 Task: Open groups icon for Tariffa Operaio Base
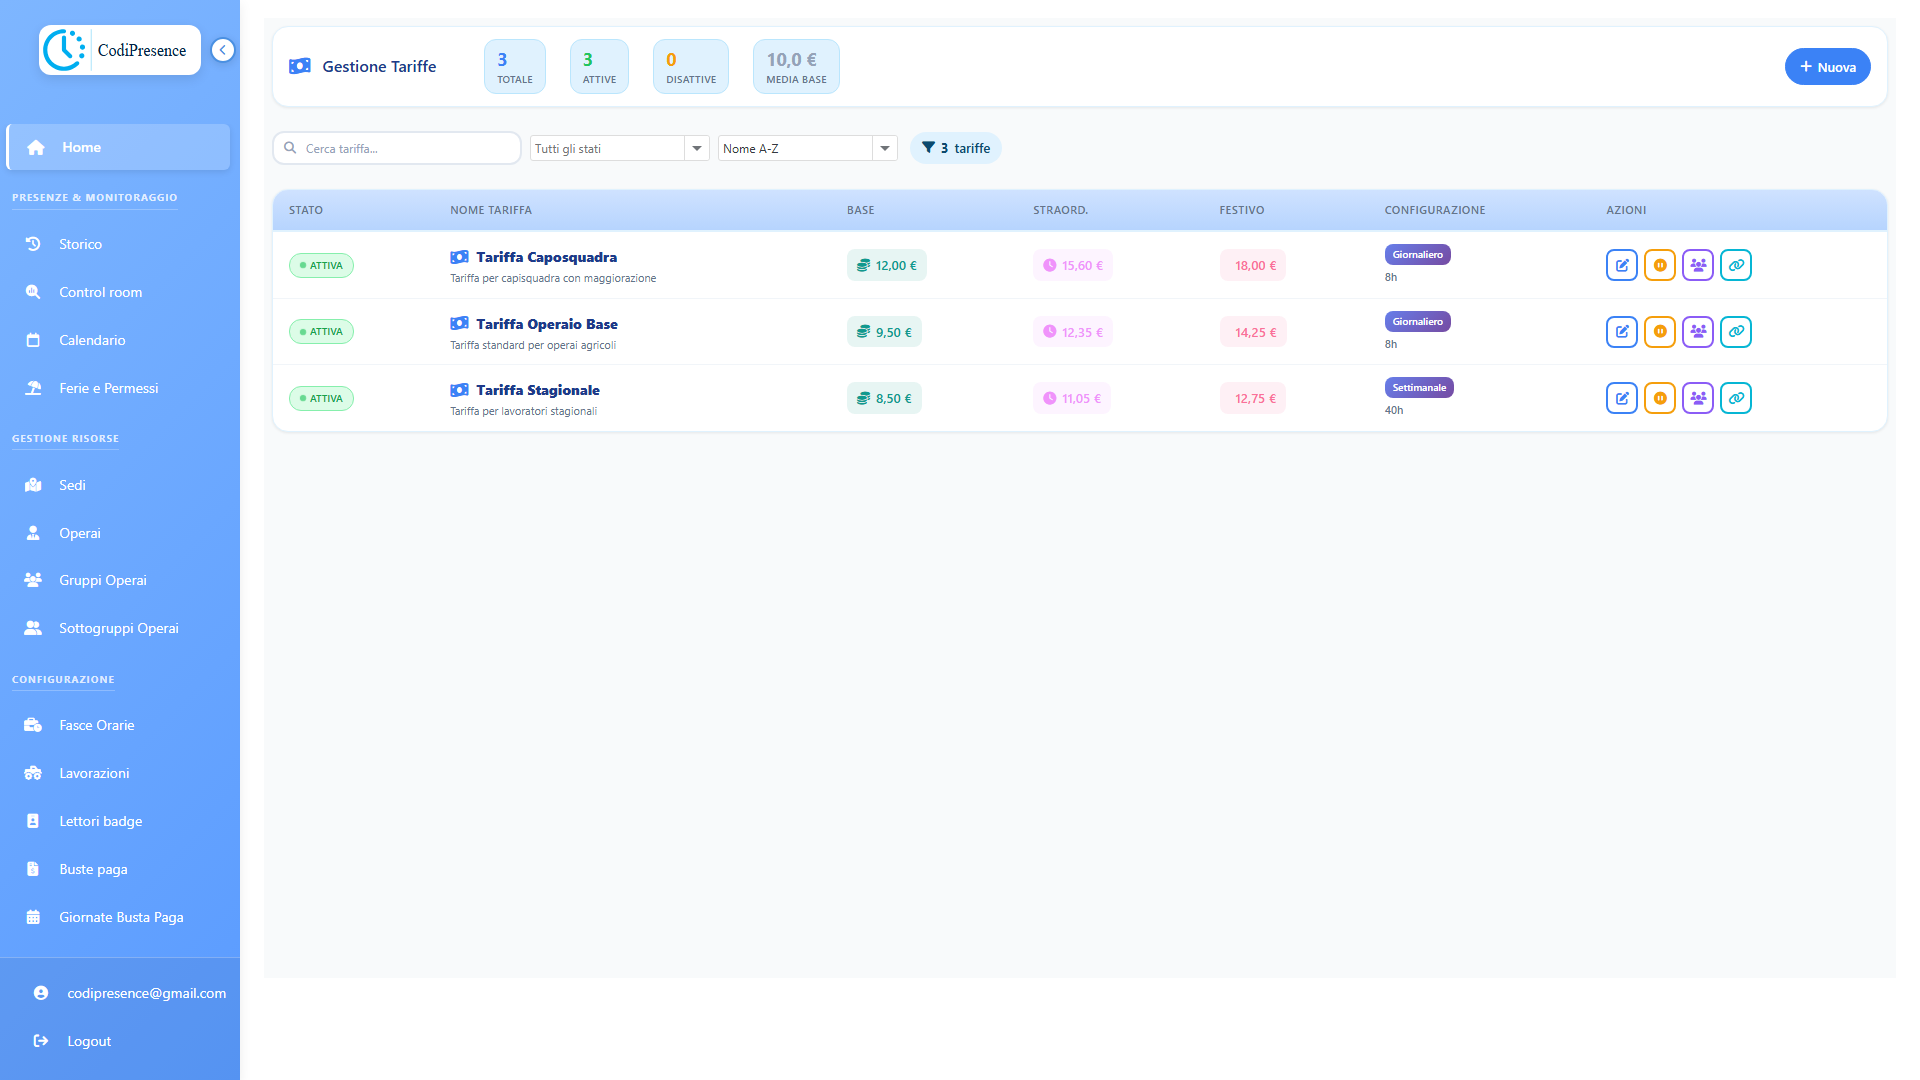tap(1697, 332)
